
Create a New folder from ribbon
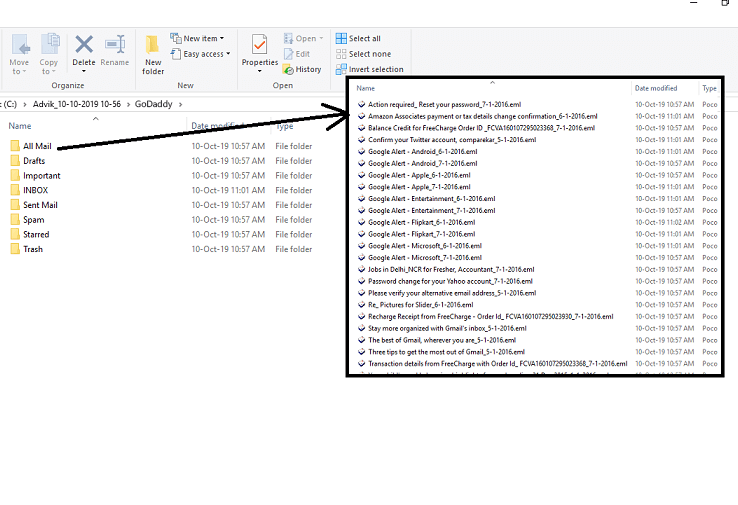(x=152, y=55)
